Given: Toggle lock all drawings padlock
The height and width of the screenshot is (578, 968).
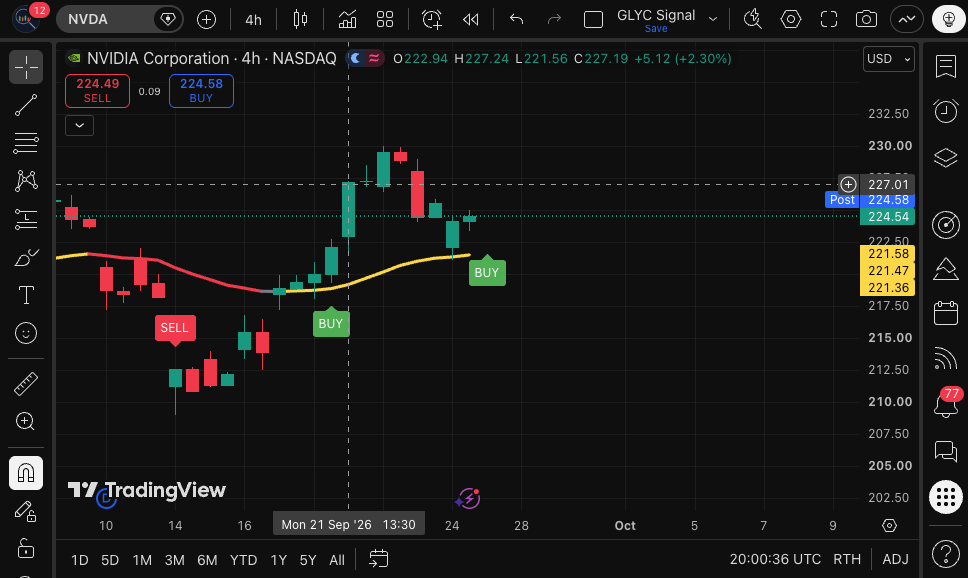Looking at the screenshot, I should (x=26, y=548).
